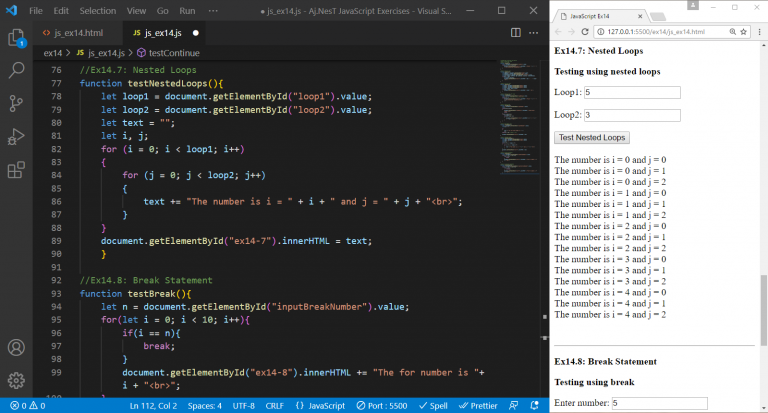The height and width of the screenshot is (413, 768).
Task: Open the Run and Debug view
Action: (16, 137)
